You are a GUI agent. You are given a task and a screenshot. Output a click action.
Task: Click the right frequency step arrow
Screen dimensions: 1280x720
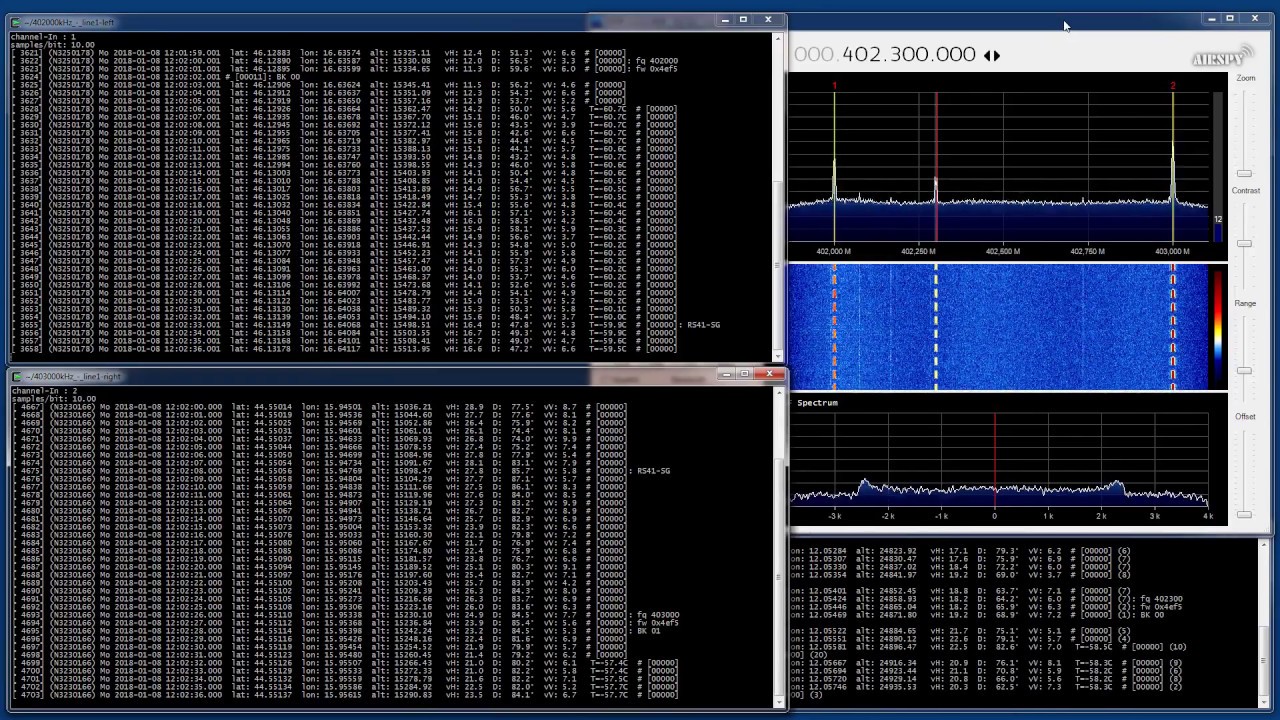point(996,56)
